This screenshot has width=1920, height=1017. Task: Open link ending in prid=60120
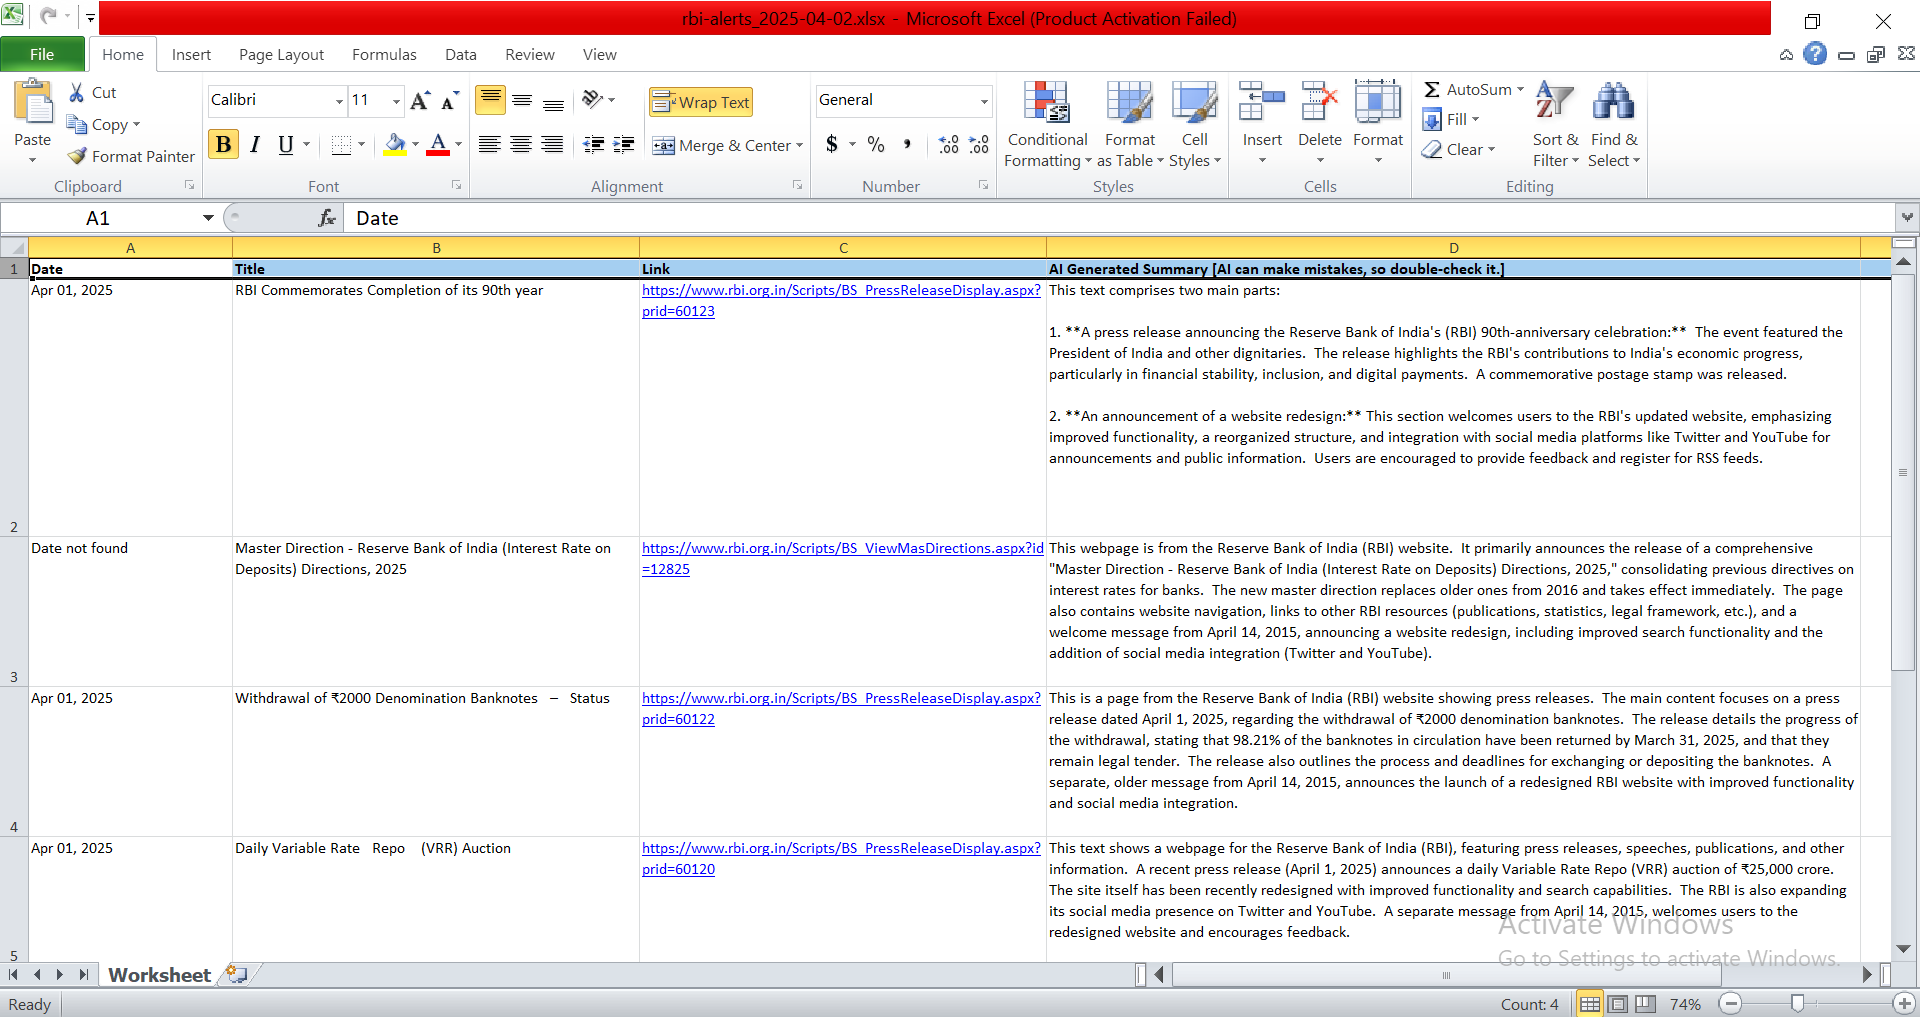coord(841,858)
